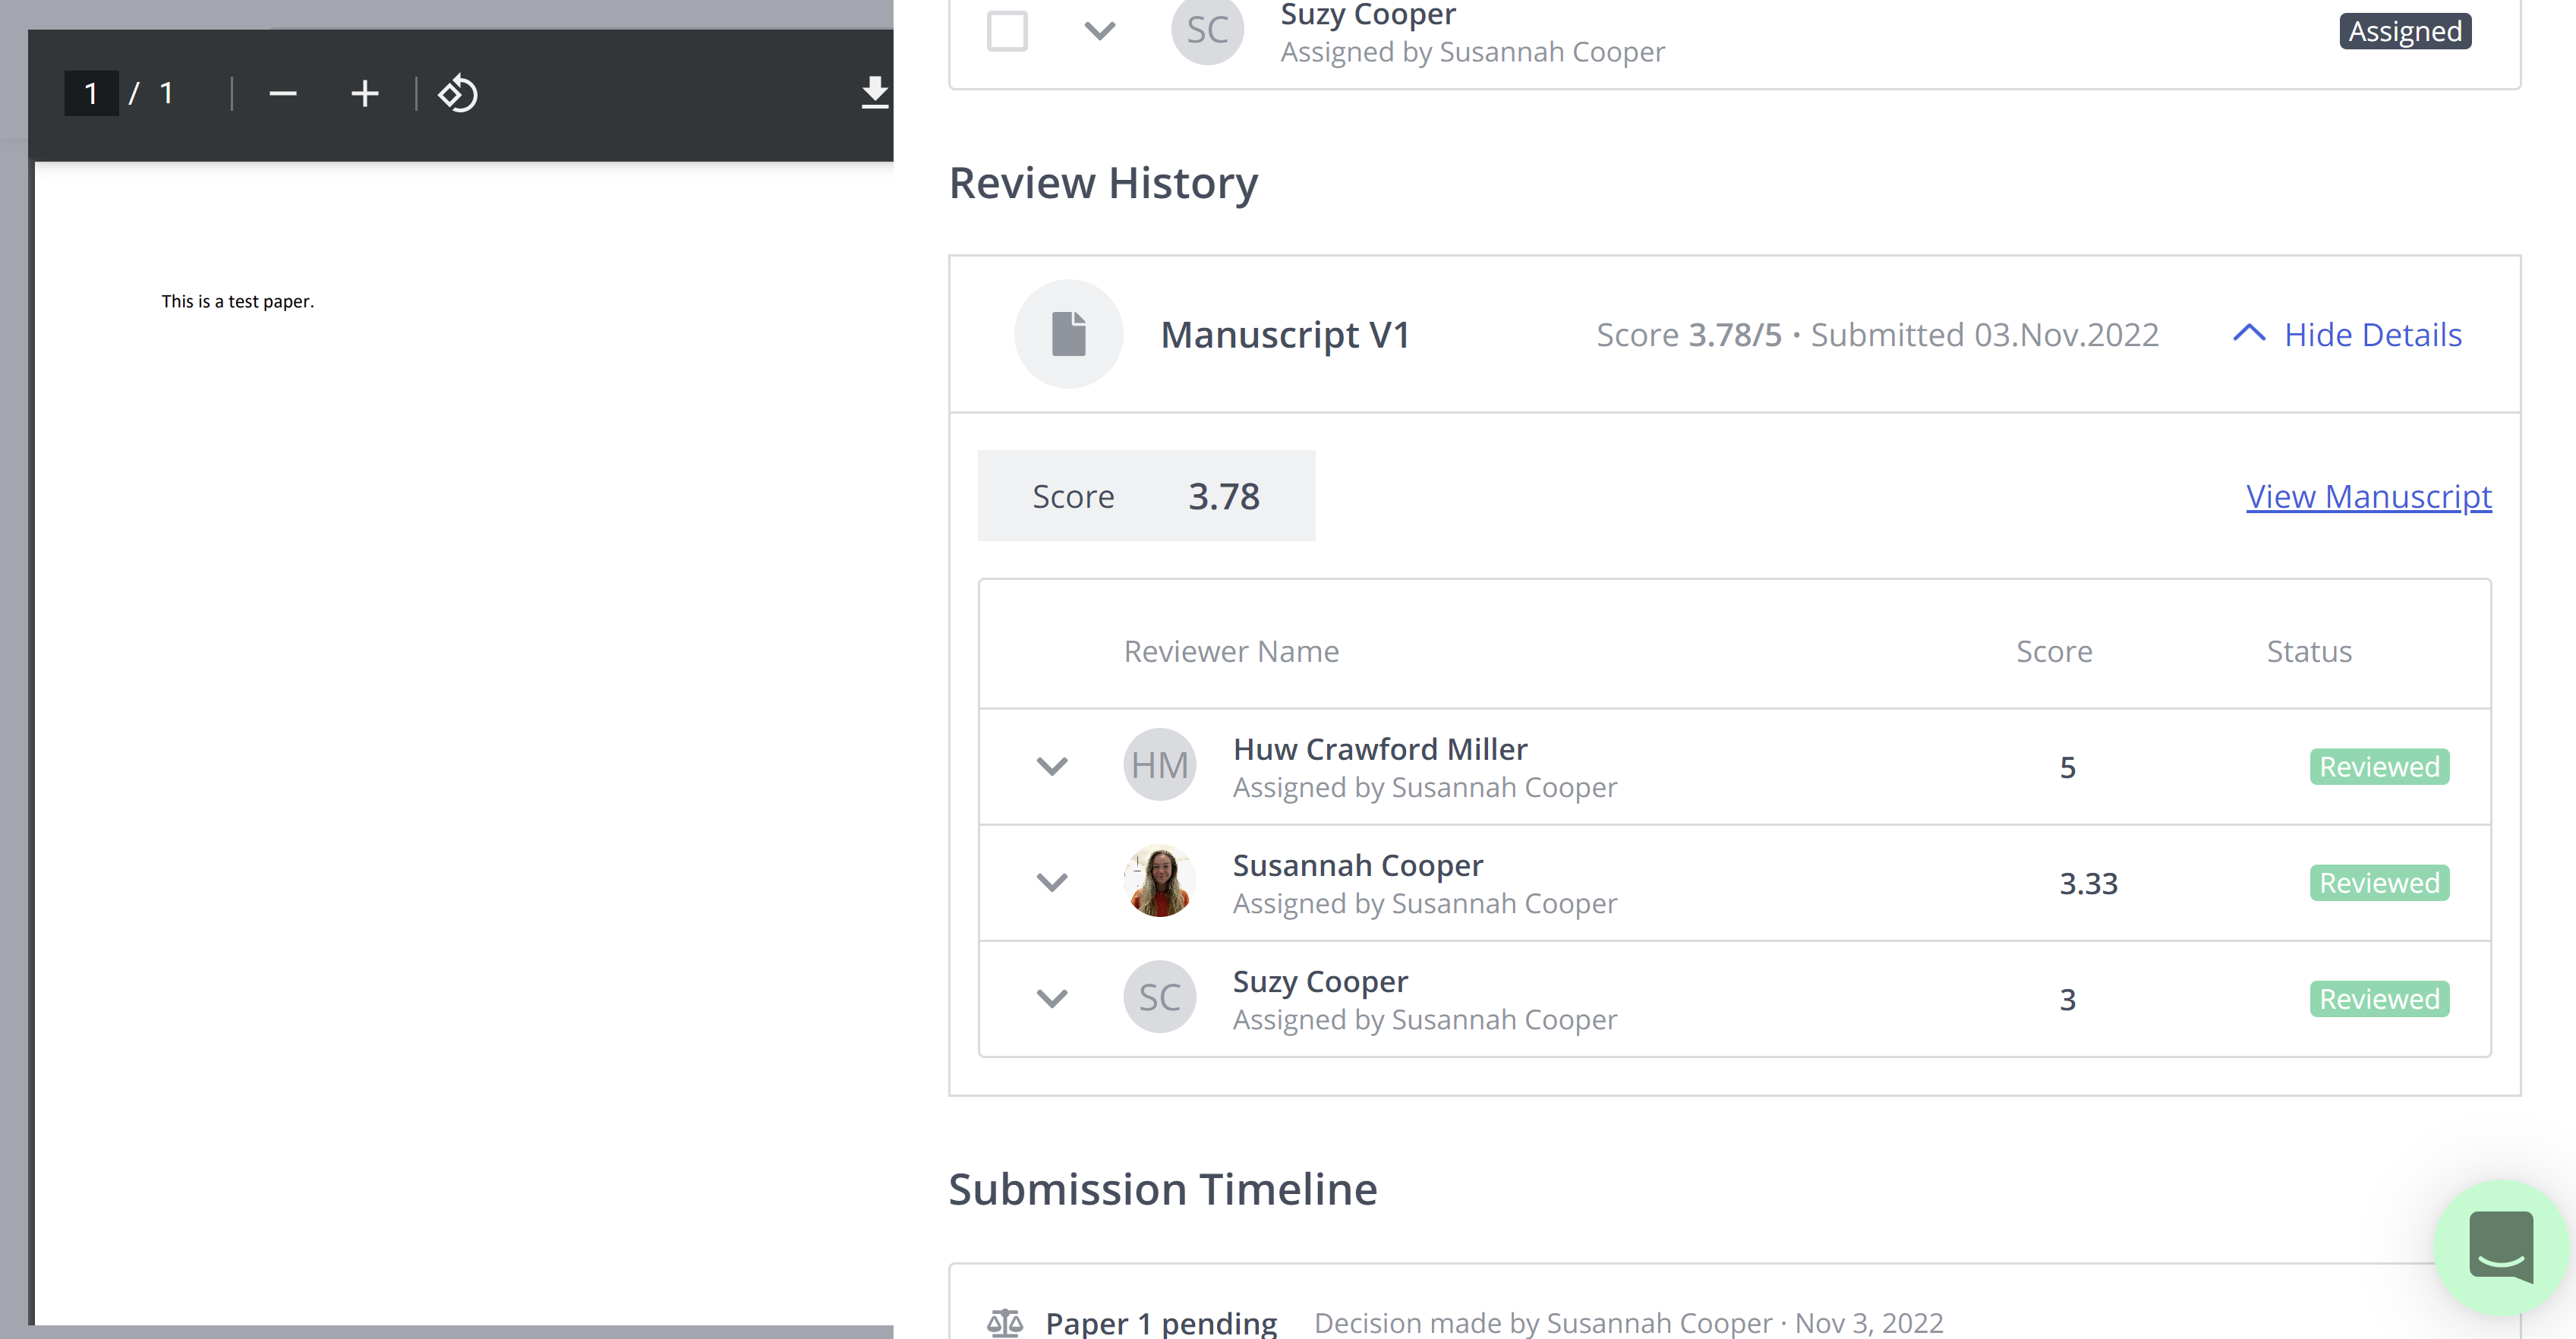Tick the checkbox beside Suzy Cooper
2576x1339 pixels.
click(x=1007, y=30)
